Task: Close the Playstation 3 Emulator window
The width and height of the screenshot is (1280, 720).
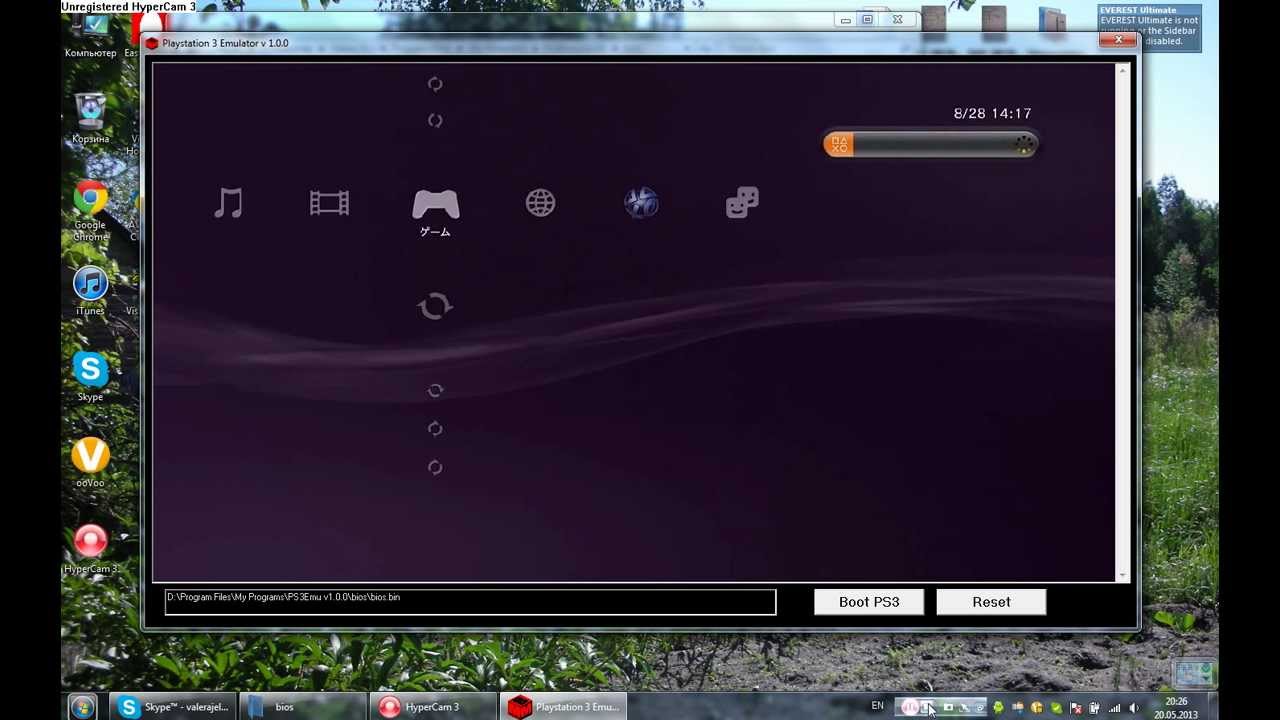Action: click(1118, 40)
